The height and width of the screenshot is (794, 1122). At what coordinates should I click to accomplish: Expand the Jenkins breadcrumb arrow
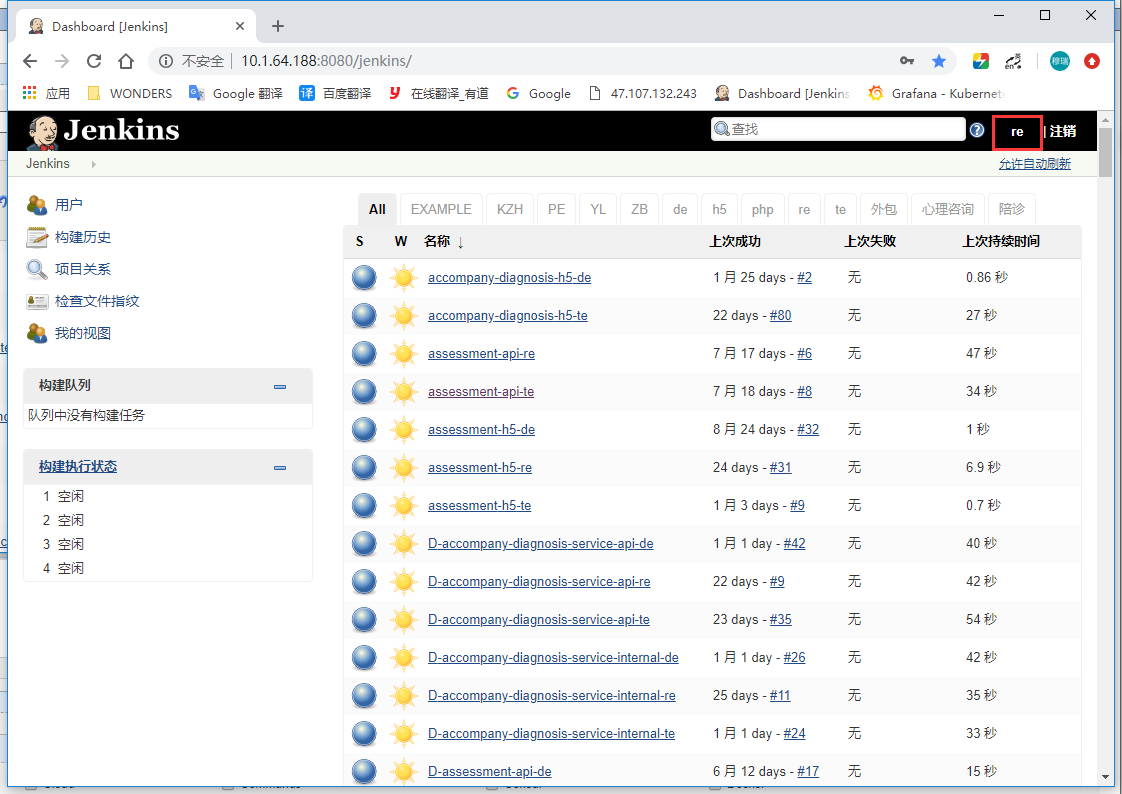tap(94, 164)
